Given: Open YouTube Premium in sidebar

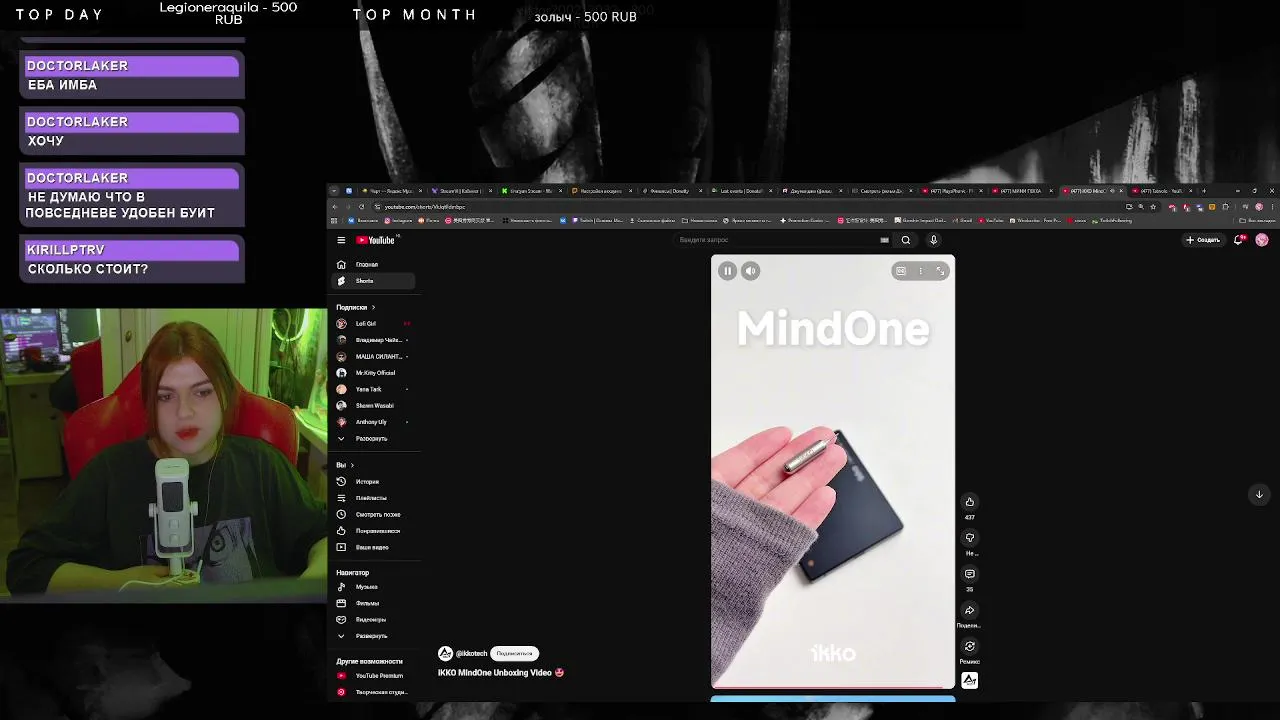Looking at the screenshot, I should (372, 676).
